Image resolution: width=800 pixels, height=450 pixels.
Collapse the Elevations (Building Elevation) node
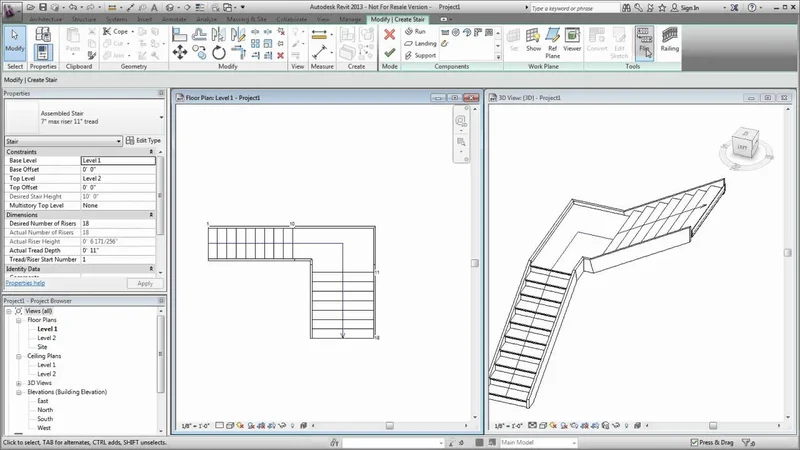[18, 392]
